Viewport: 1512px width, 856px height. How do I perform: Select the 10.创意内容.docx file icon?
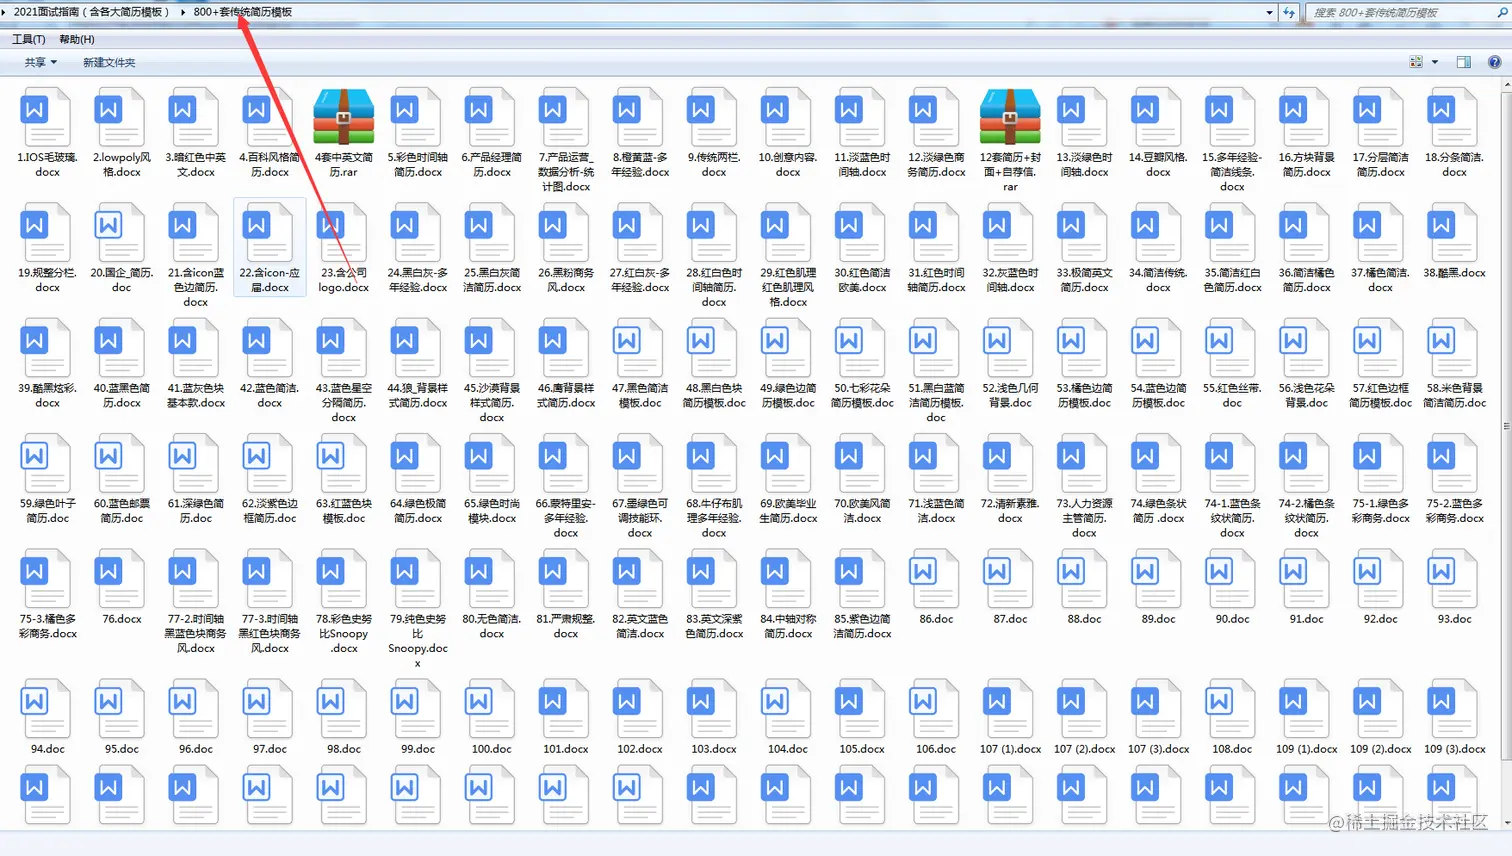pyautogui.click(x=786, y=117)
